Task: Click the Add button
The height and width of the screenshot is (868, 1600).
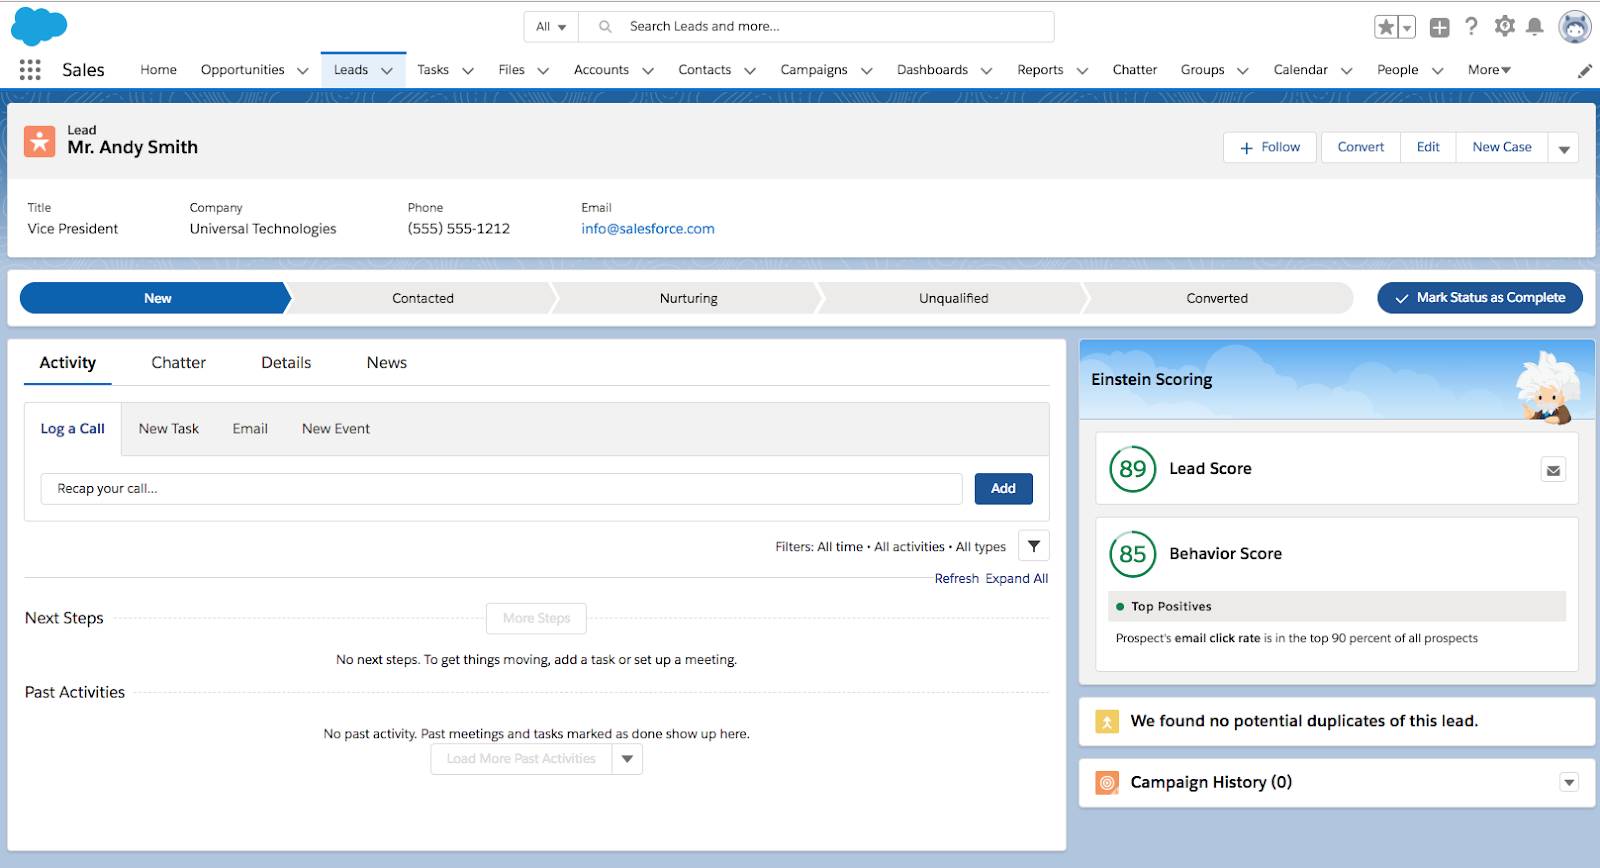Action: pos(1004,489)
